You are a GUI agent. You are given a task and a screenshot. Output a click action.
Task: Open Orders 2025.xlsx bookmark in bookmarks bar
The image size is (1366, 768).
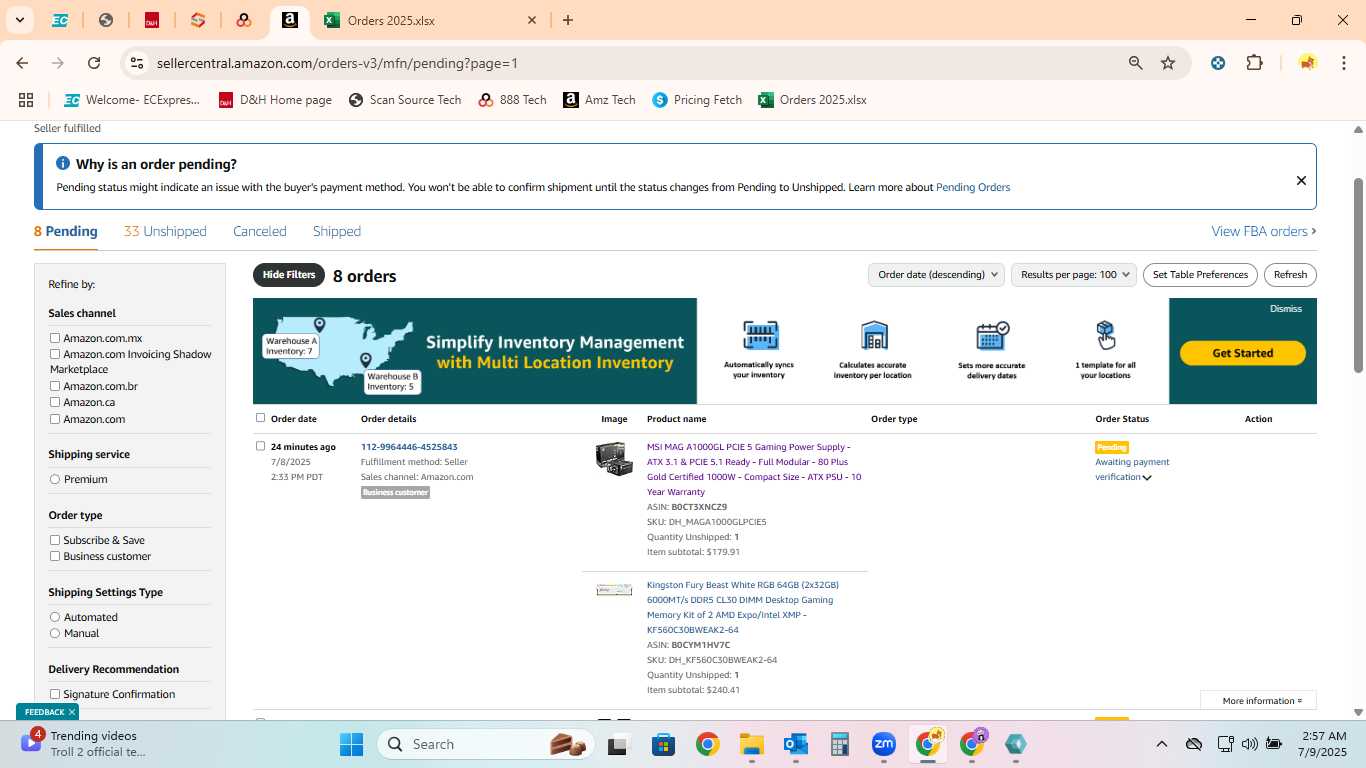click(x=812, y=100)
